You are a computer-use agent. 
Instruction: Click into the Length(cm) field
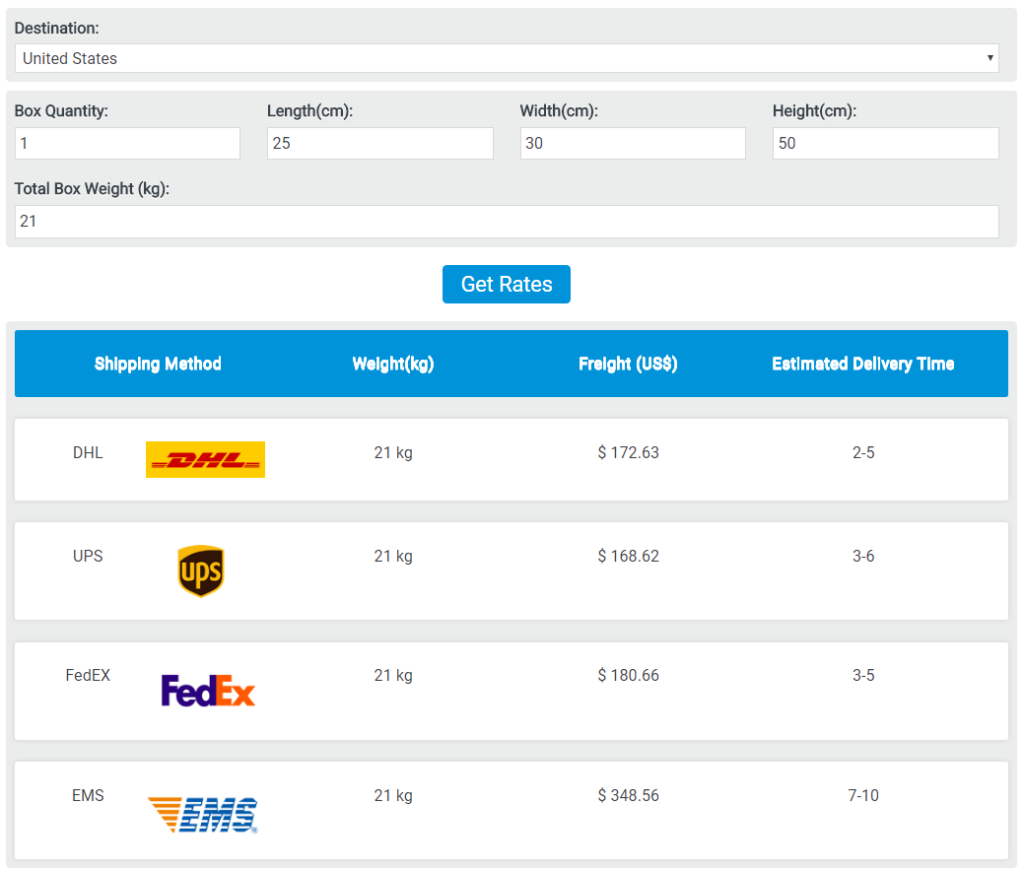380,143
